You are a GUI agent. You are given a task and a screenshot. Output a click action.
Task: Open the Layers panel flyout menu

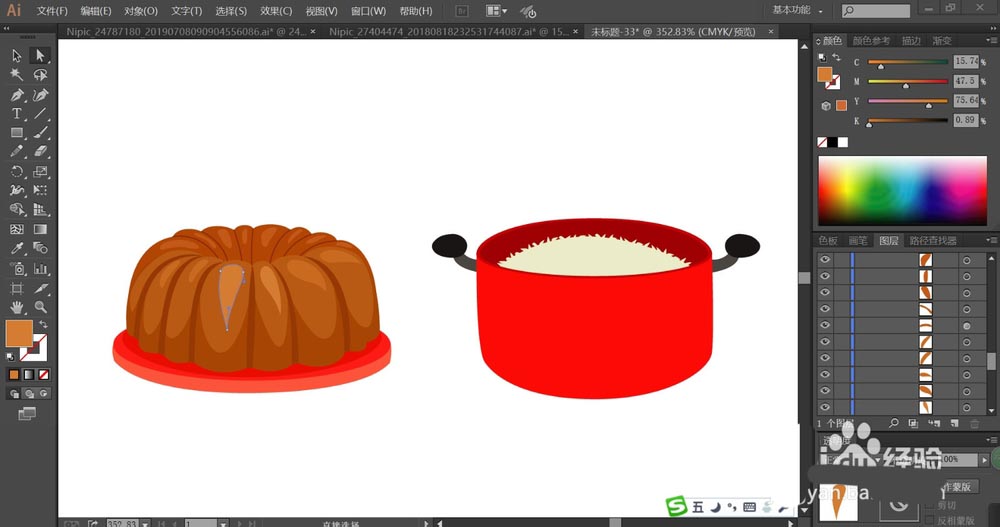click(x=992, y=240)
